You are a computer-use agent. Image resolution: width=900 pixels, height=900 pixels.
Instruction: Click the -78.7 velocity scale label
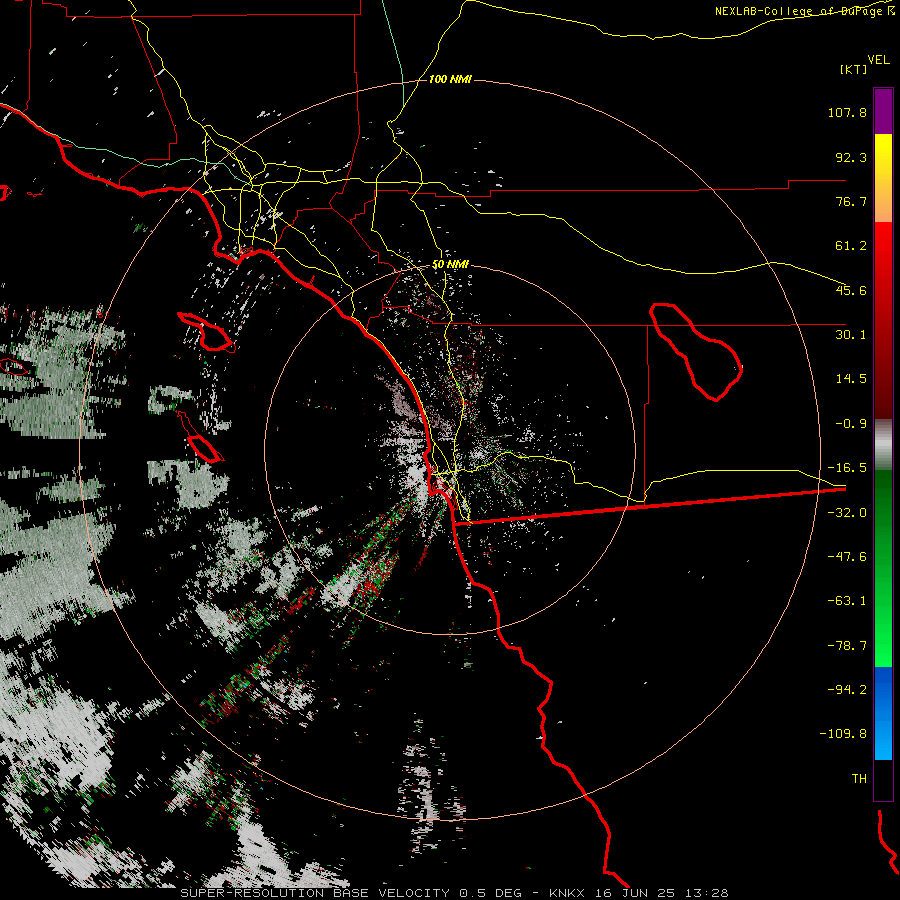click(x=847, y=646)
